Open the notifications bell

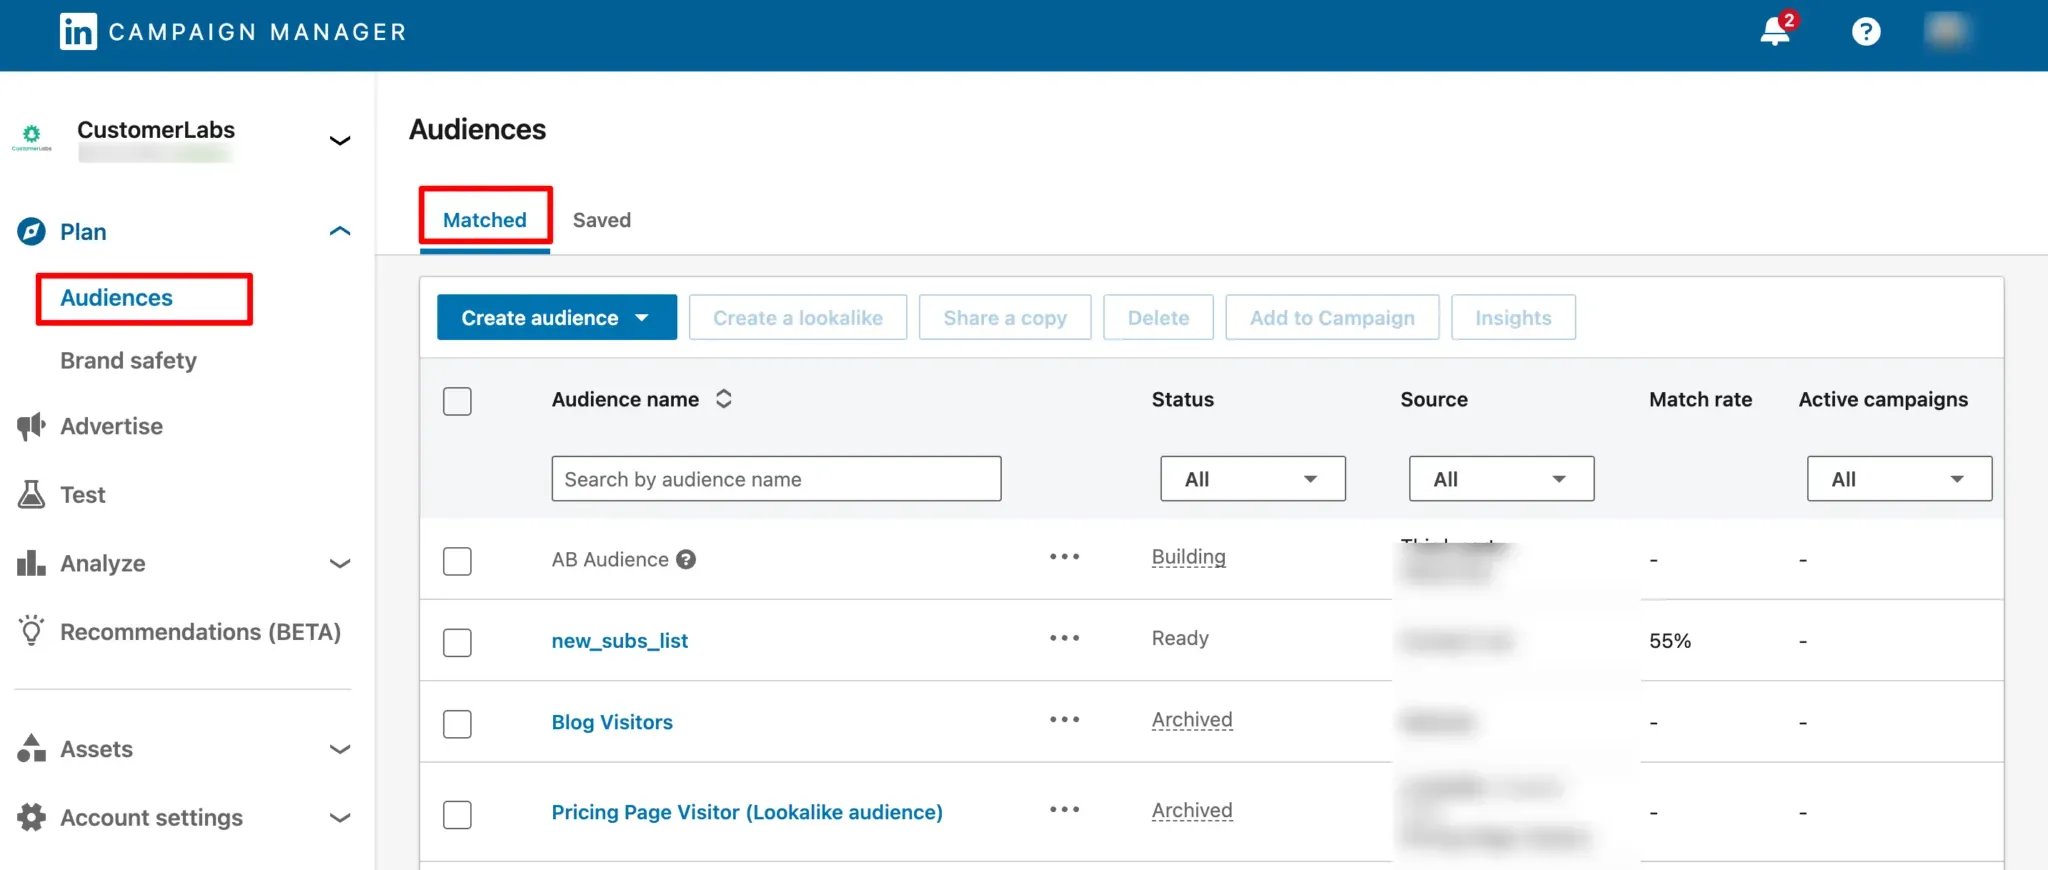pos(1777,30)
